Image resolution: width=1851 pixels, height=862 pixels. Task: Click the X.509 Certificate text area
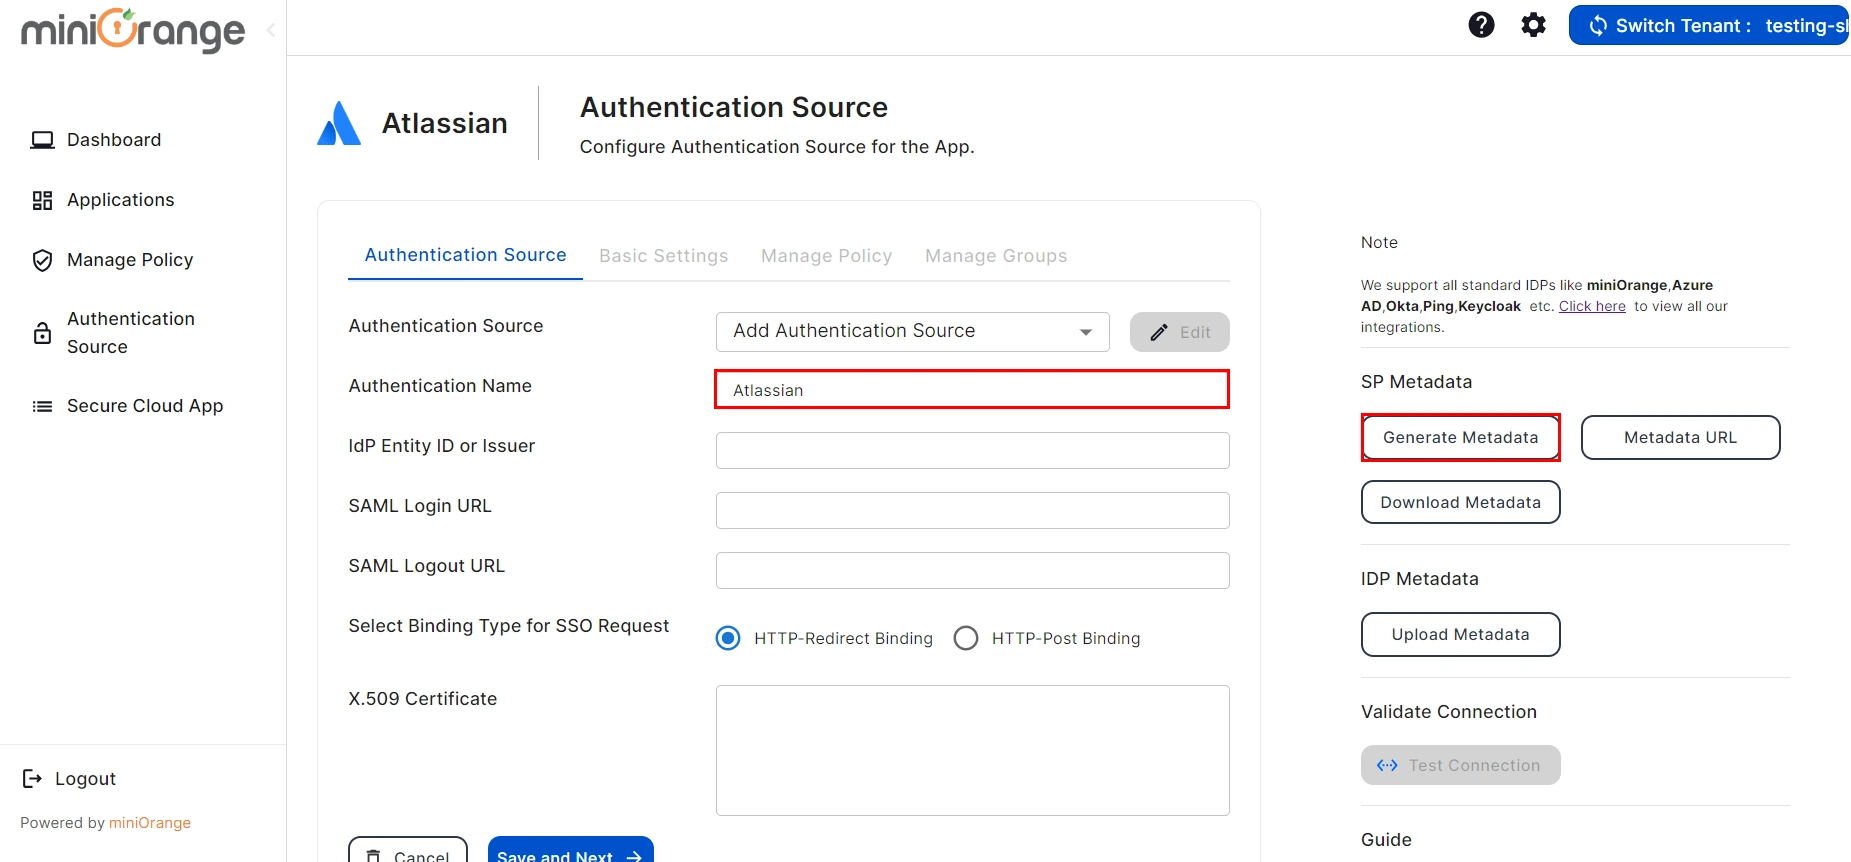pyautogui.click(x=973, y=750)
